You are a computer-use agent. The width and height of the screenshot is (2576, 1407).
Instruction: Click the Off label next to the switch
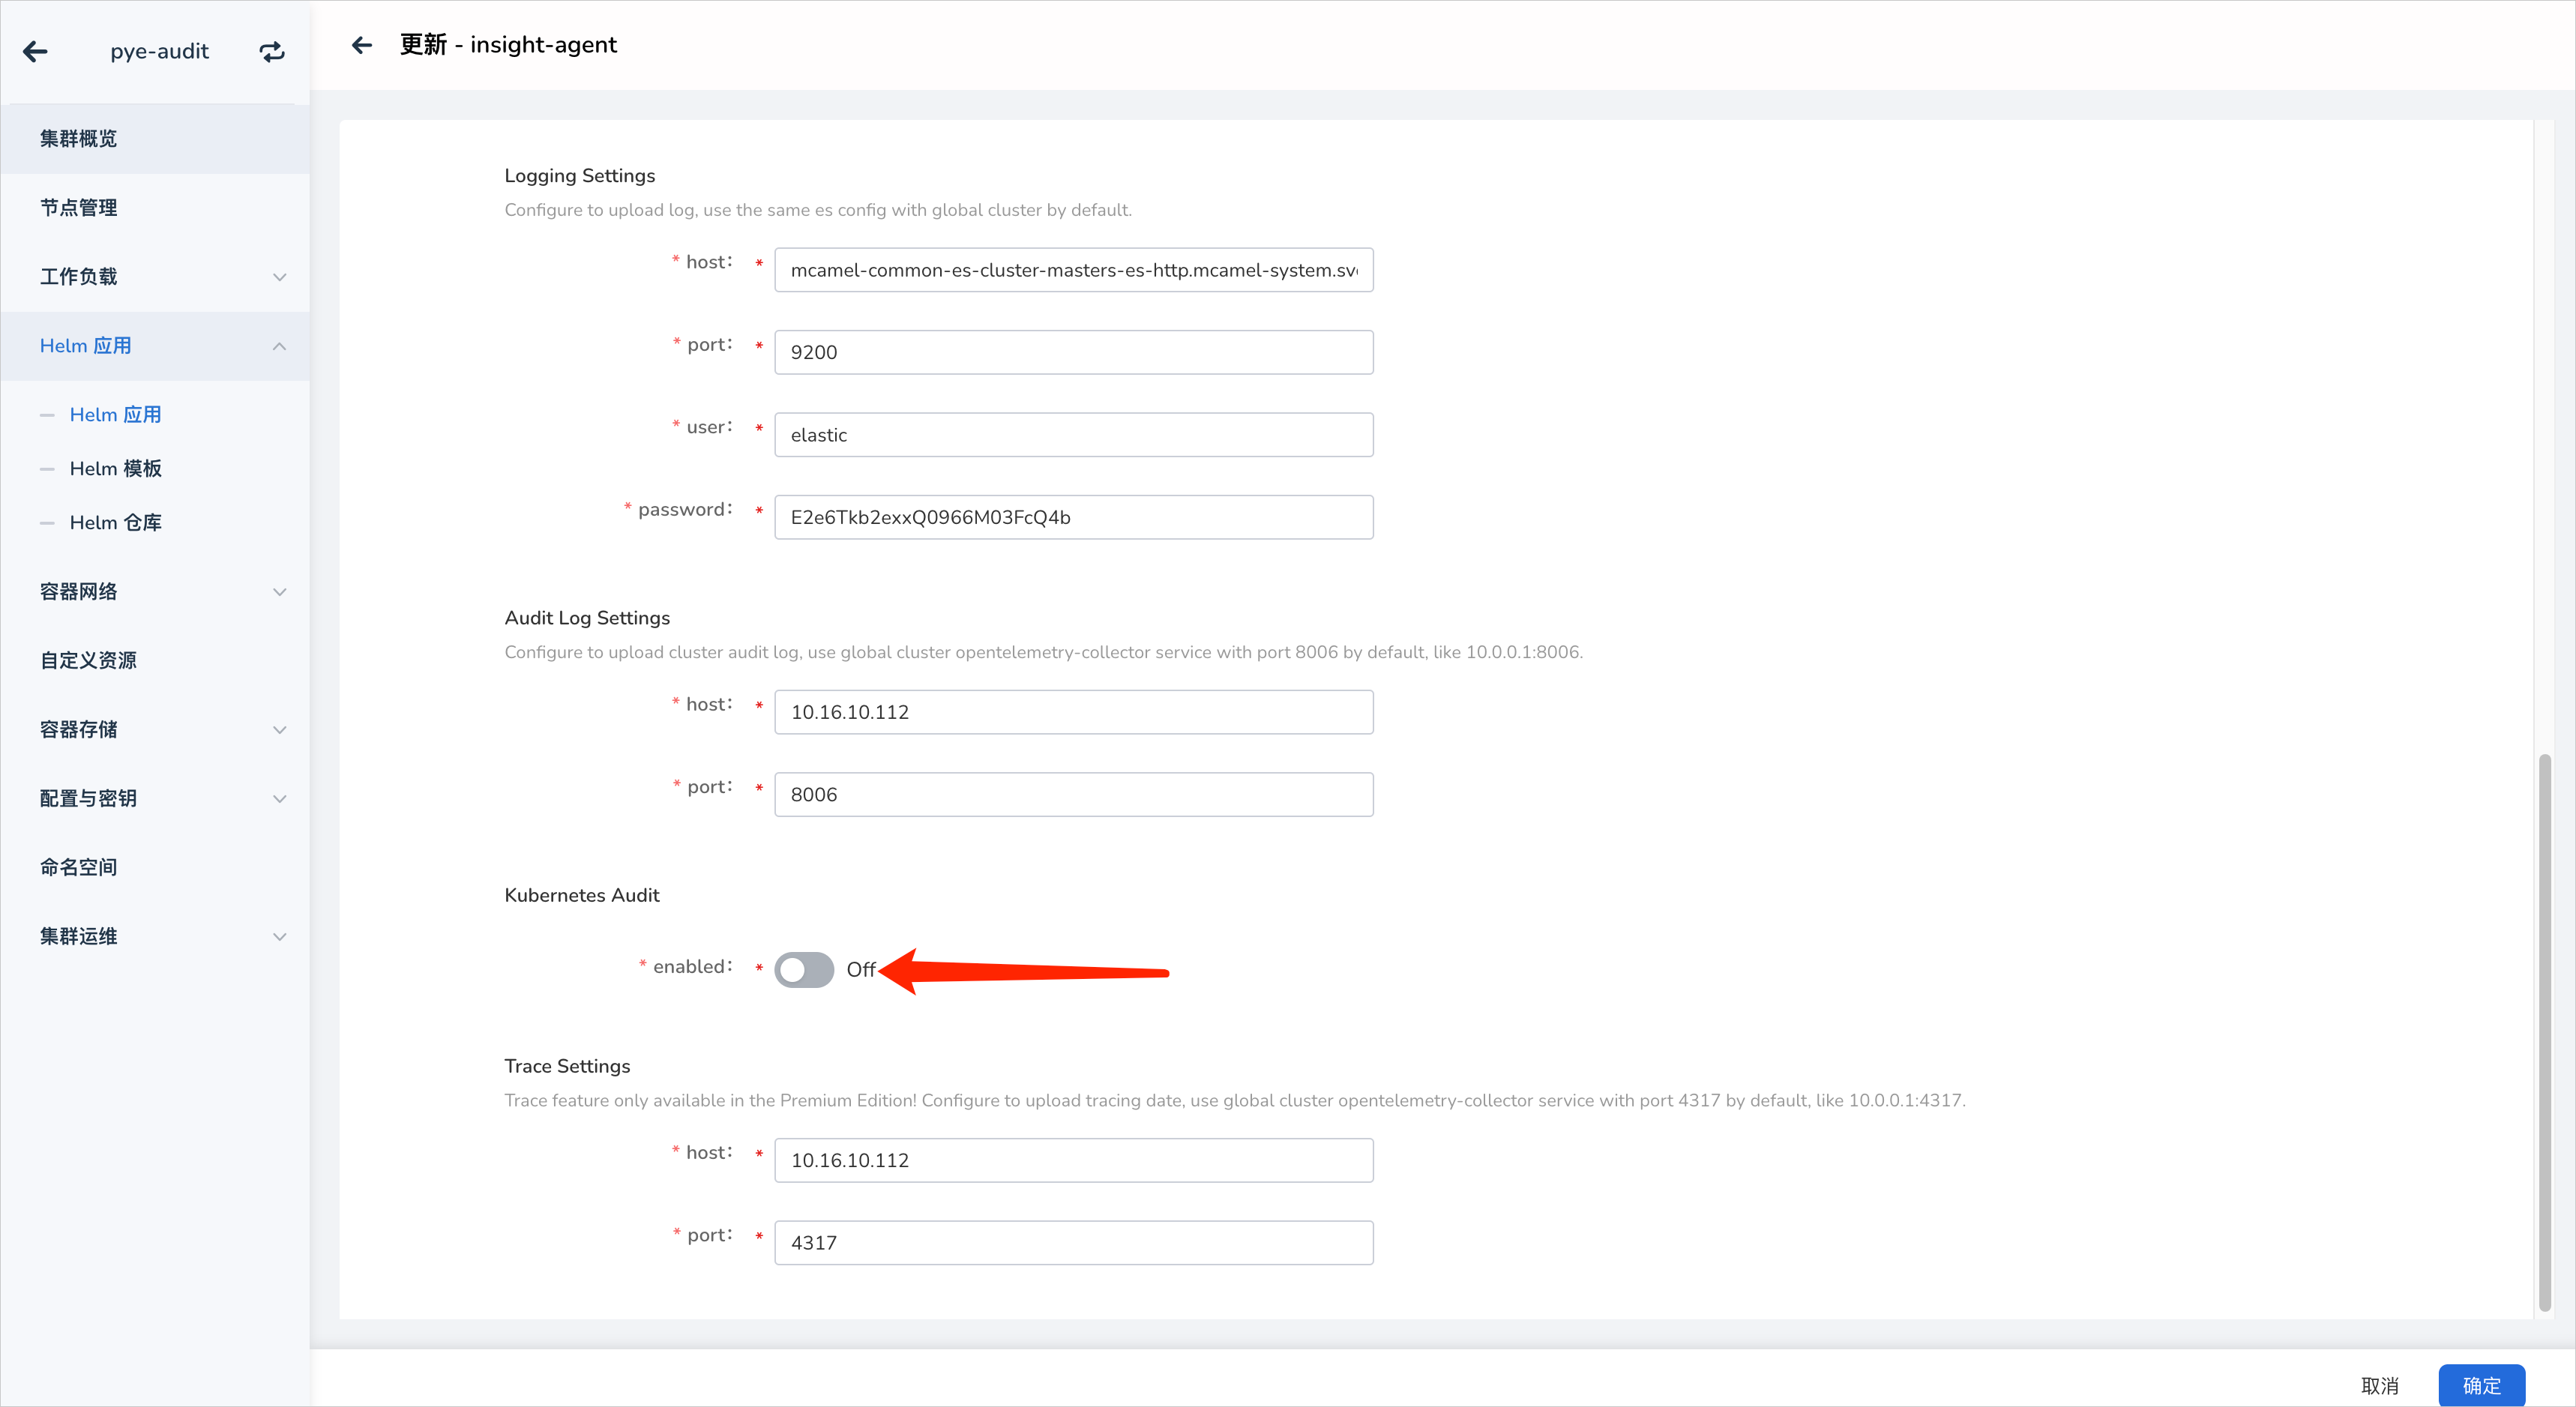point(860,970)
